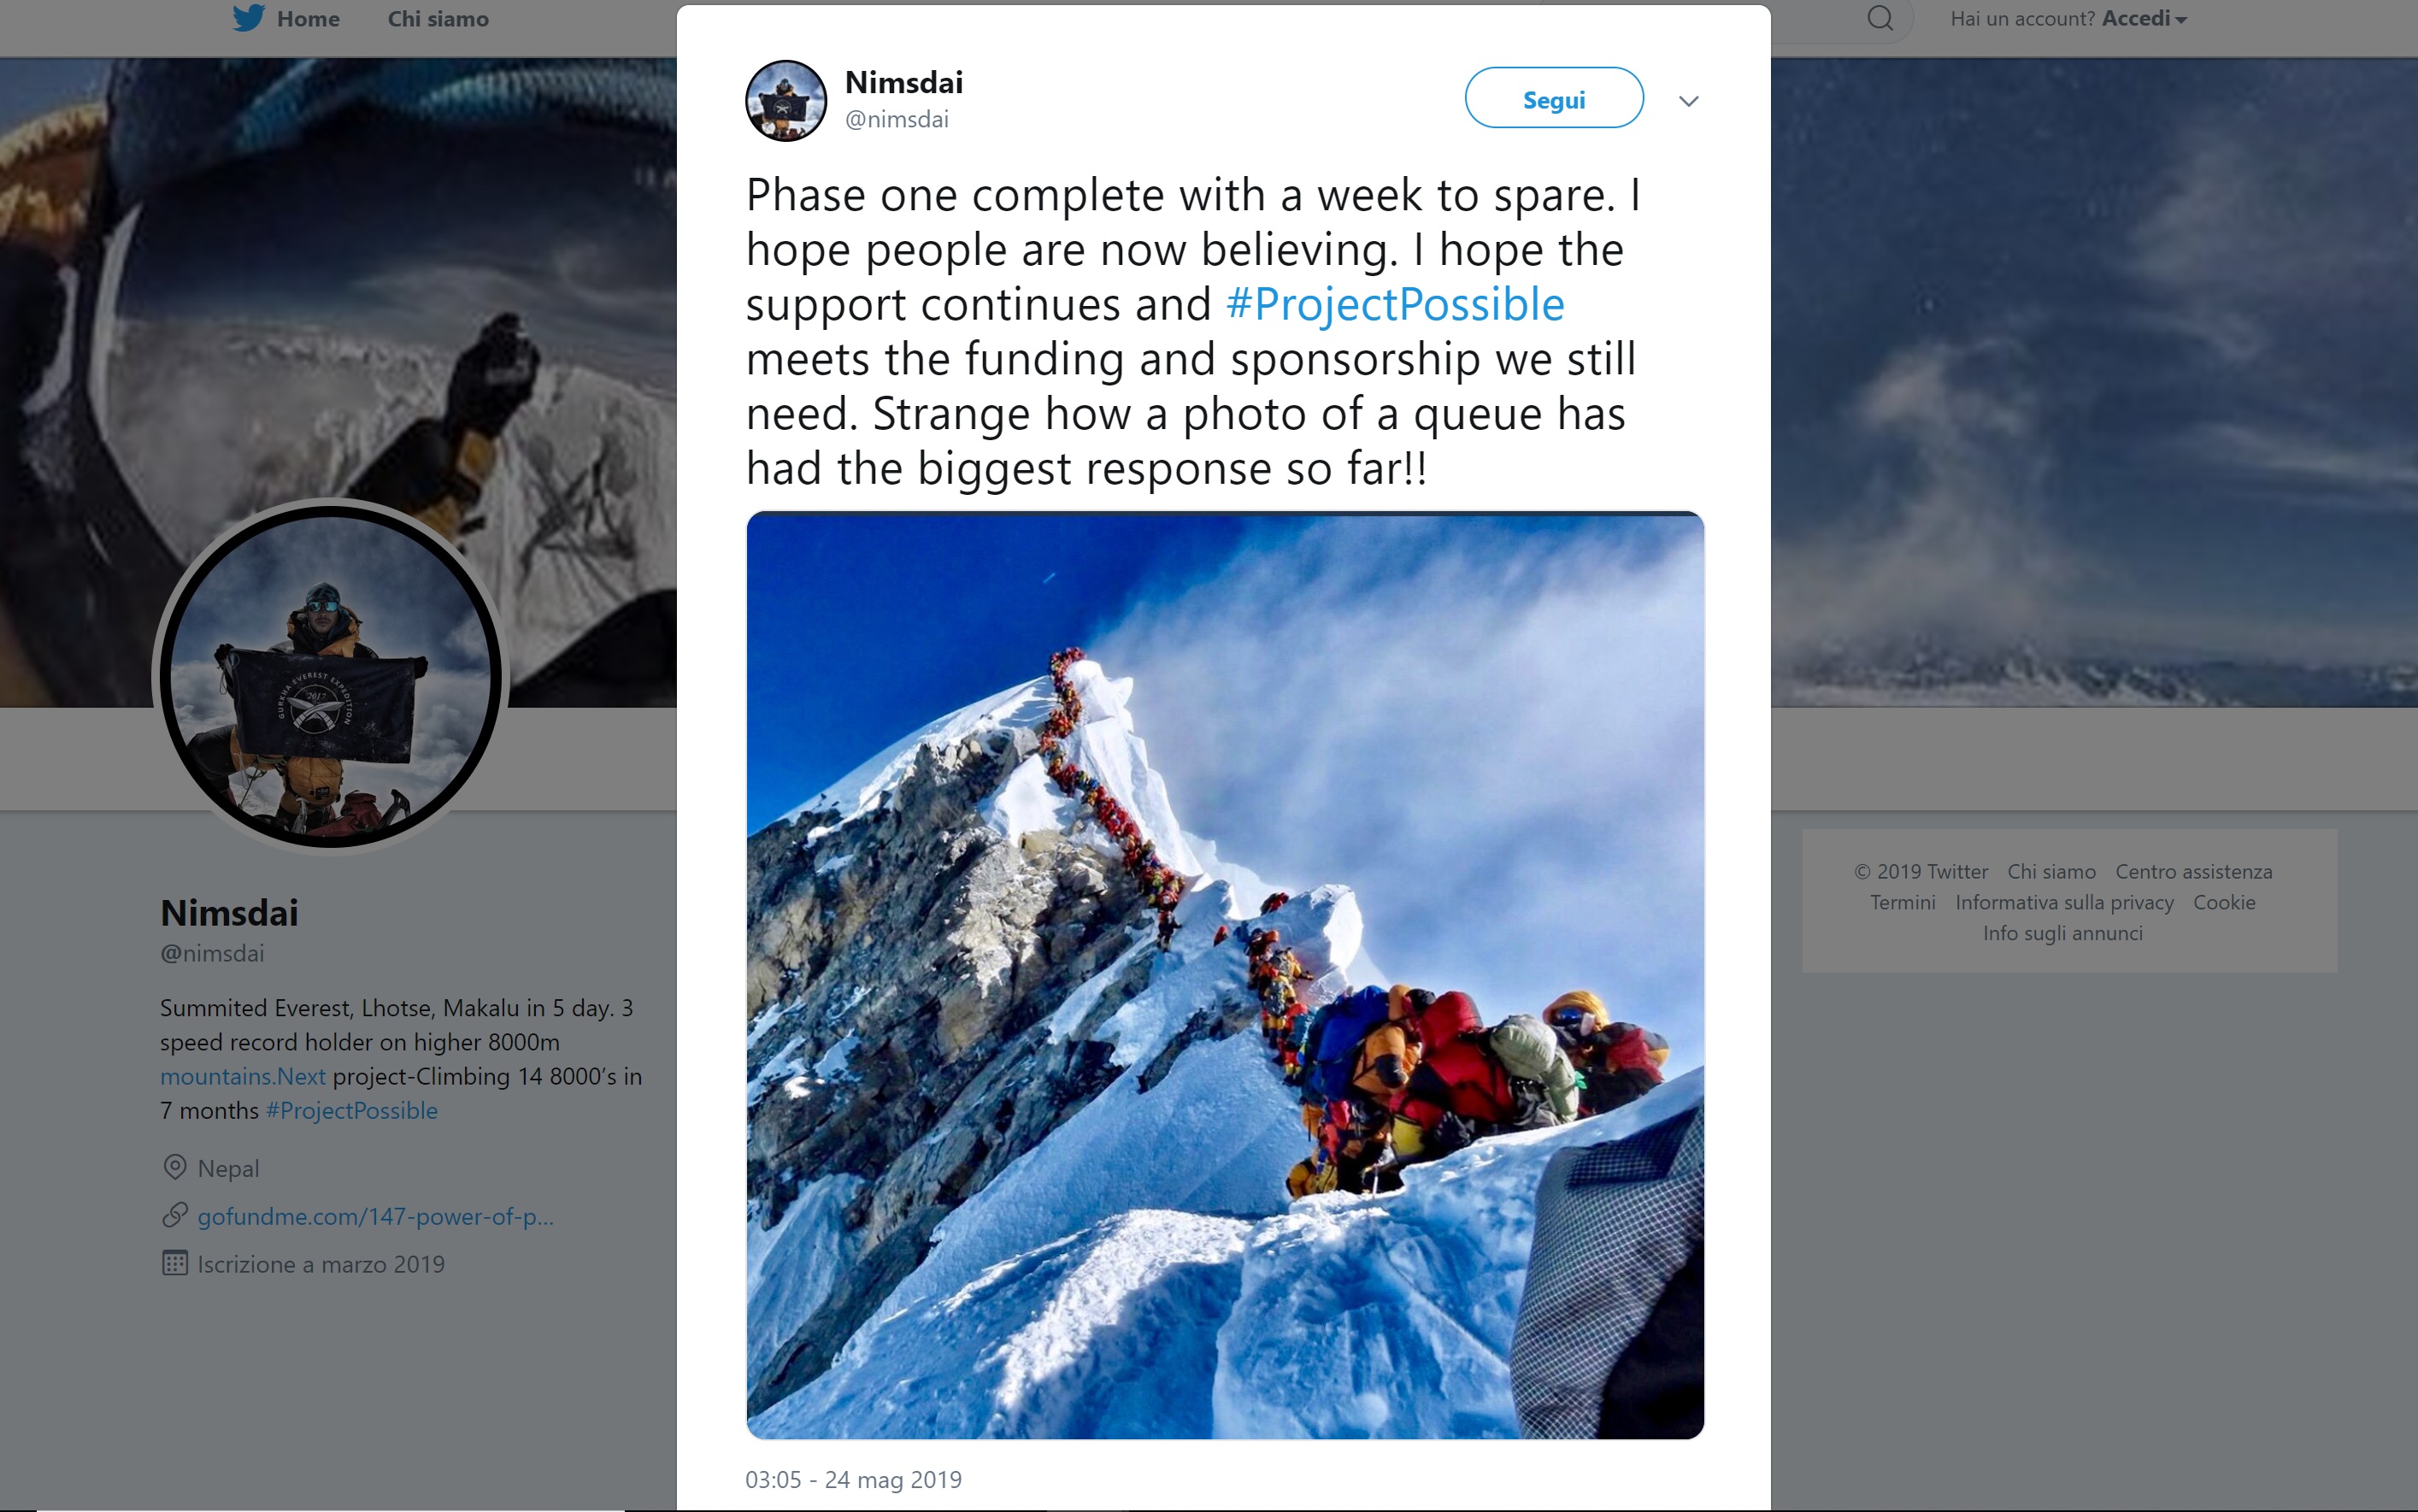Click the link chain icon beside gofundme
The height and width of the screenshot is (1512, 2418).
[x=175, y=1215]
